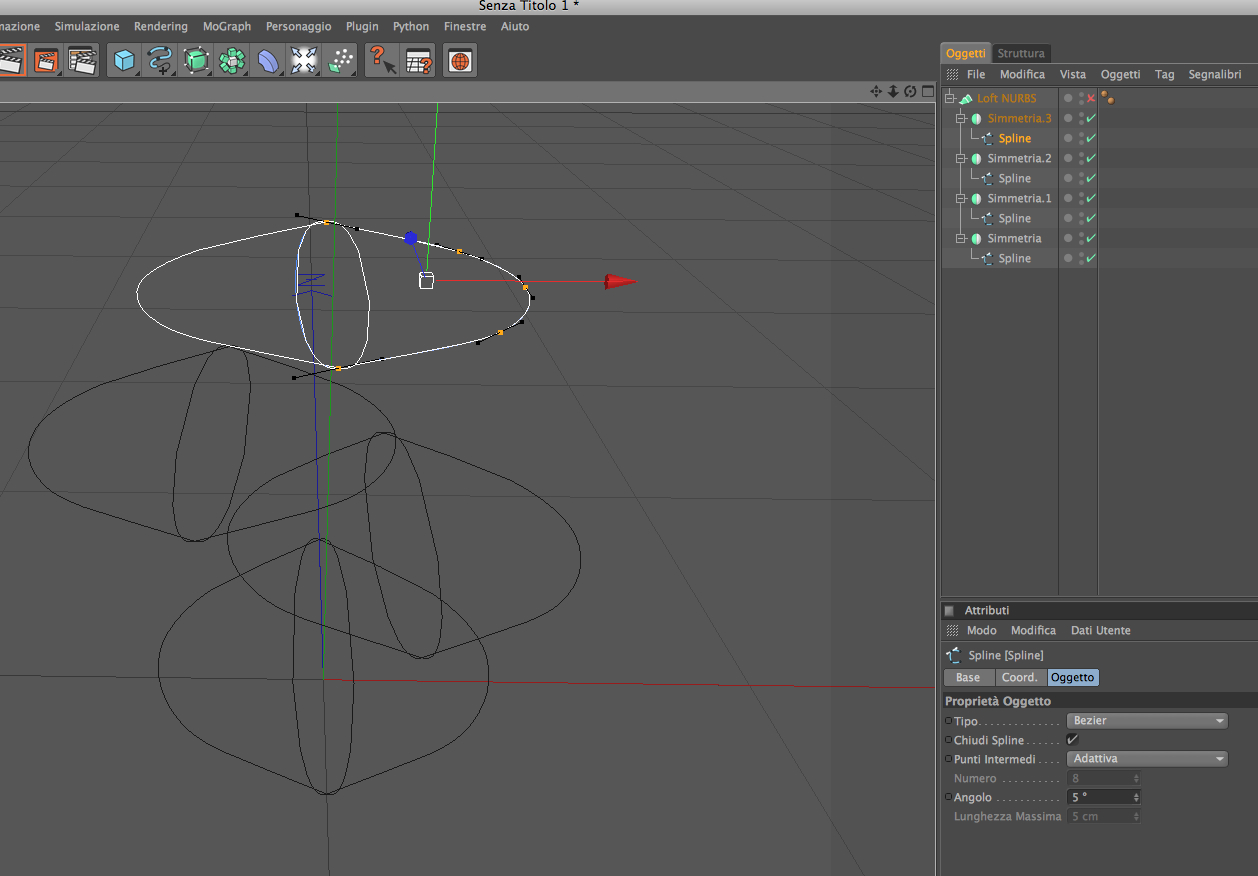Select the Coord. attribute button
The width and height of the screenshot is (1258, 876).
coord(1020,678)
